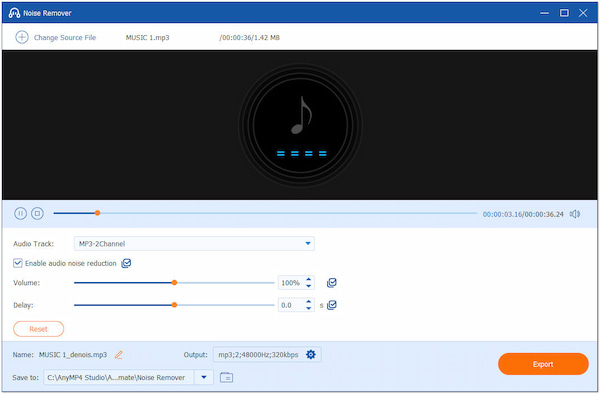Image resolution: width=600 pixels, height=394 pixels.
Task: Edit output name with the pencil icon
Action: click(119, 355)
